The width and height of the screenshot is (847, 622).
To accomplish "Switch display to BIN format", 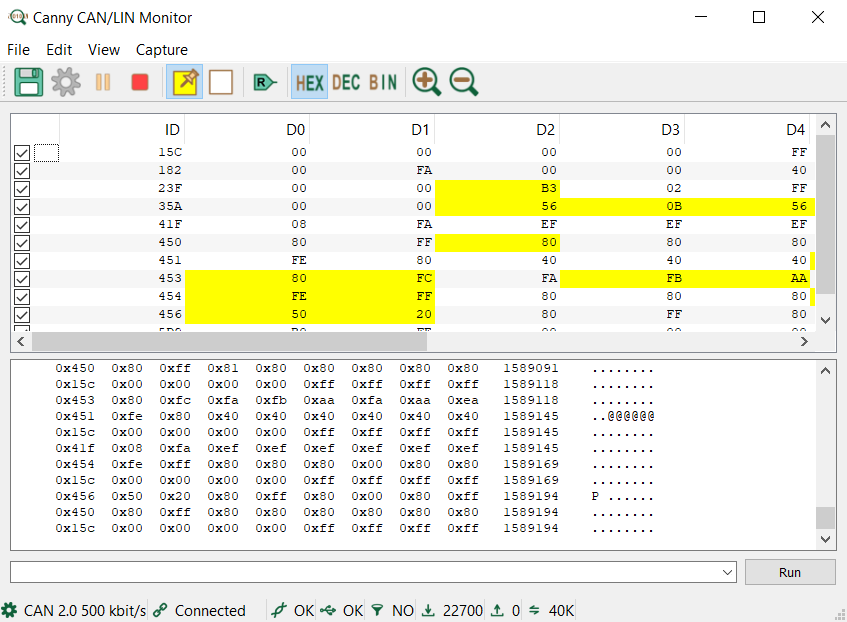I will [x=383, y=82].
